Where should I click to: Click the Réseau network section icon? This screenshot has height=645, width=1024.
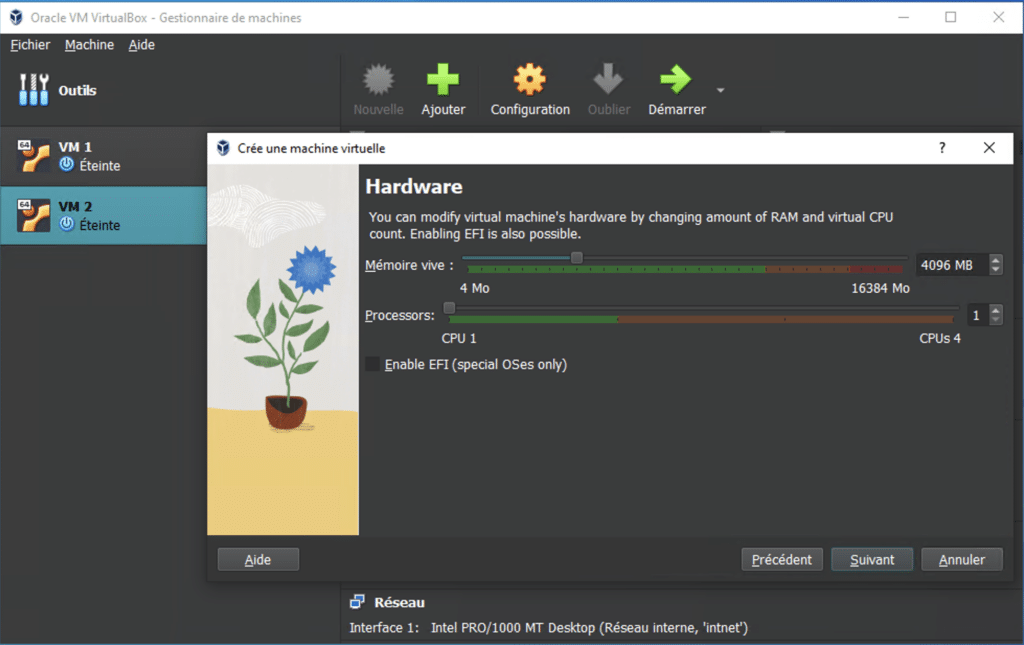357,602
